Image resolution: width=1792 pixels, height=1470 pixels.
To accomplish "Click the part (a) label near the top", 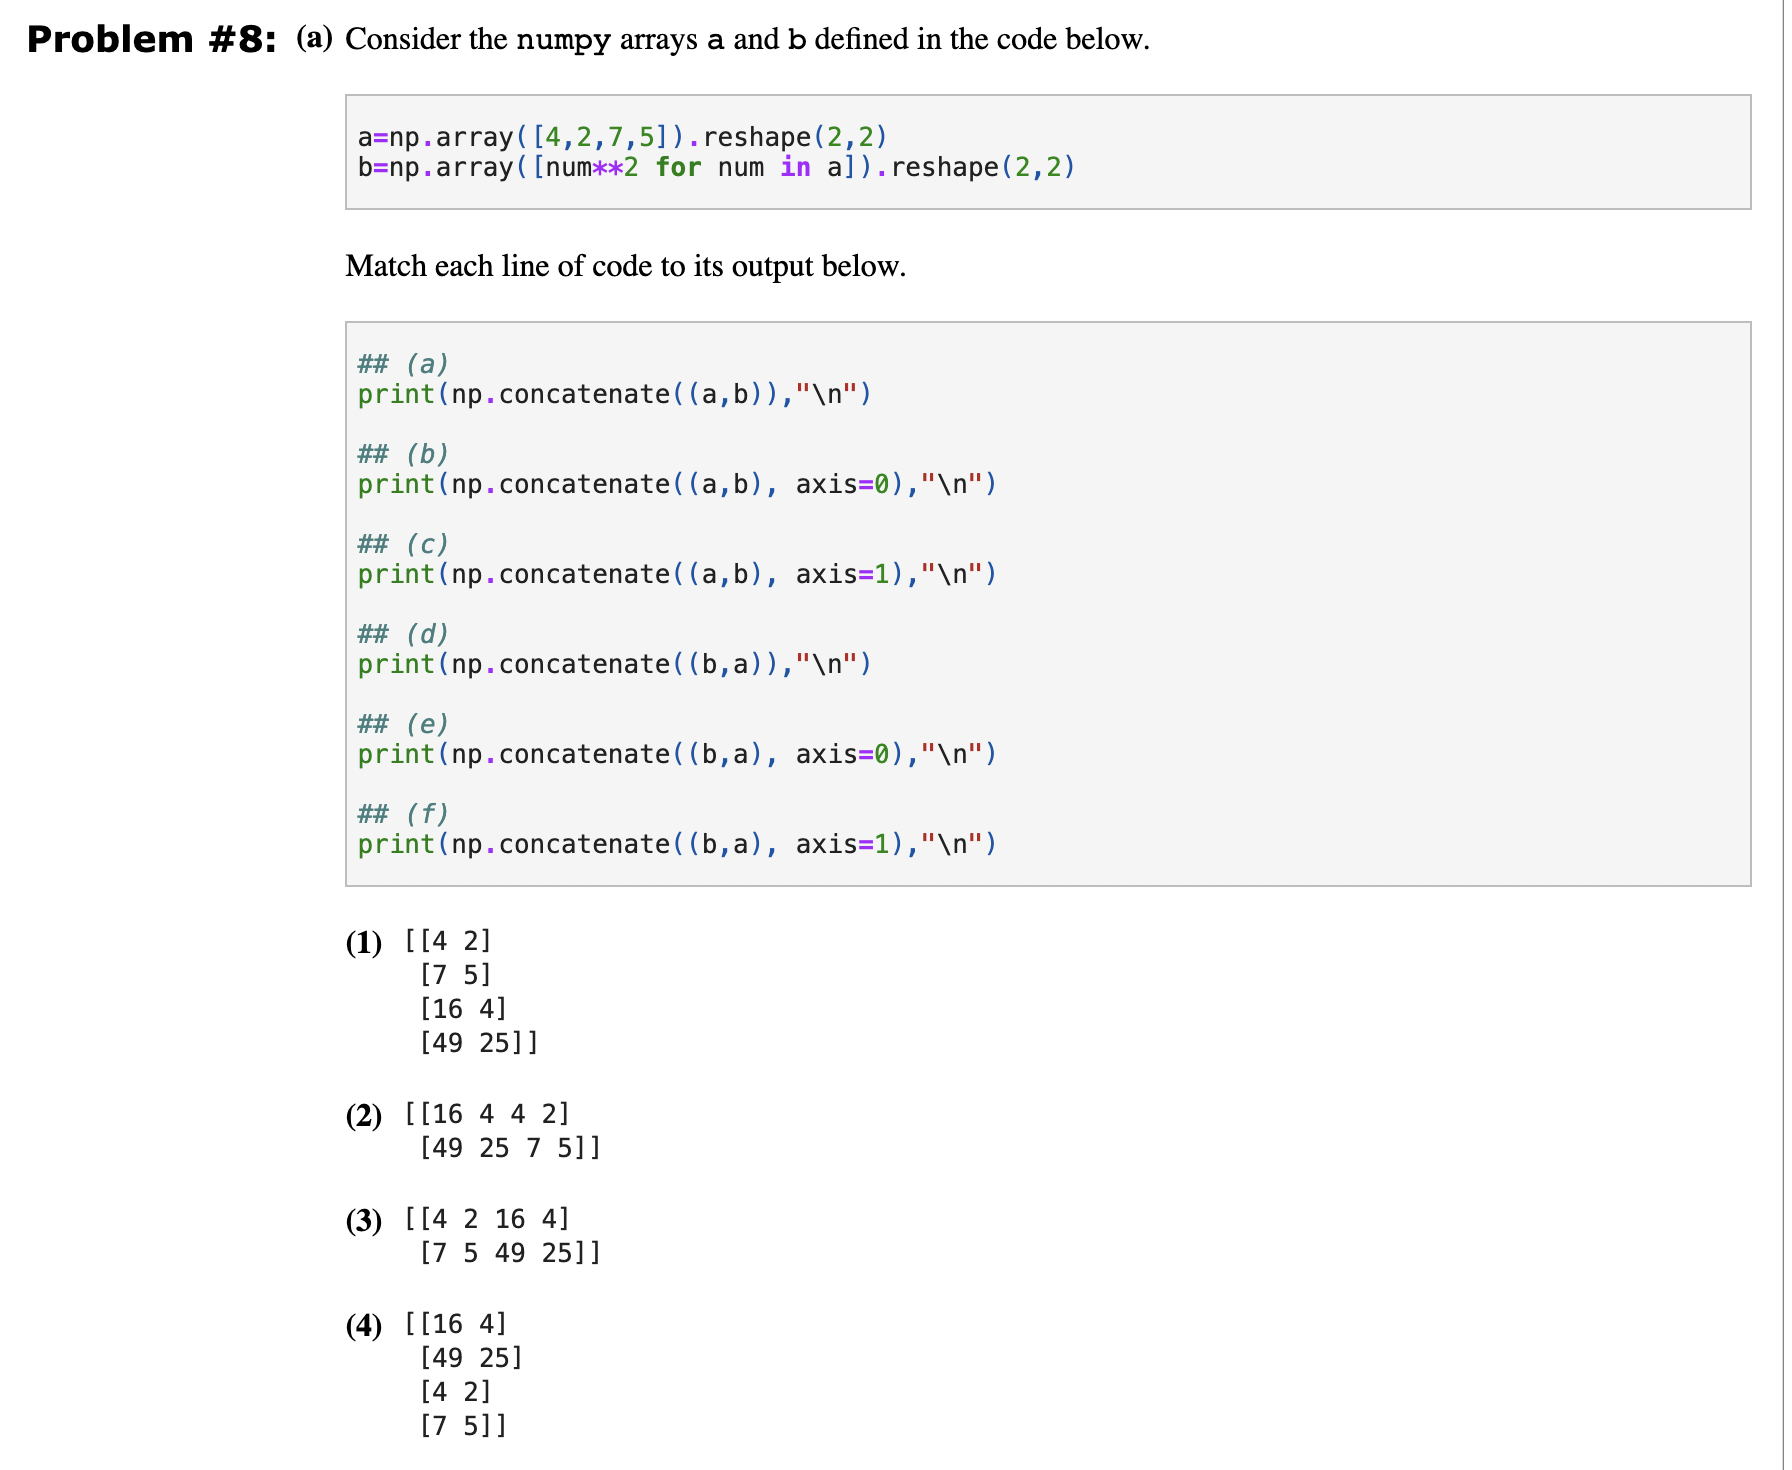I will click(x=315, y=37).
